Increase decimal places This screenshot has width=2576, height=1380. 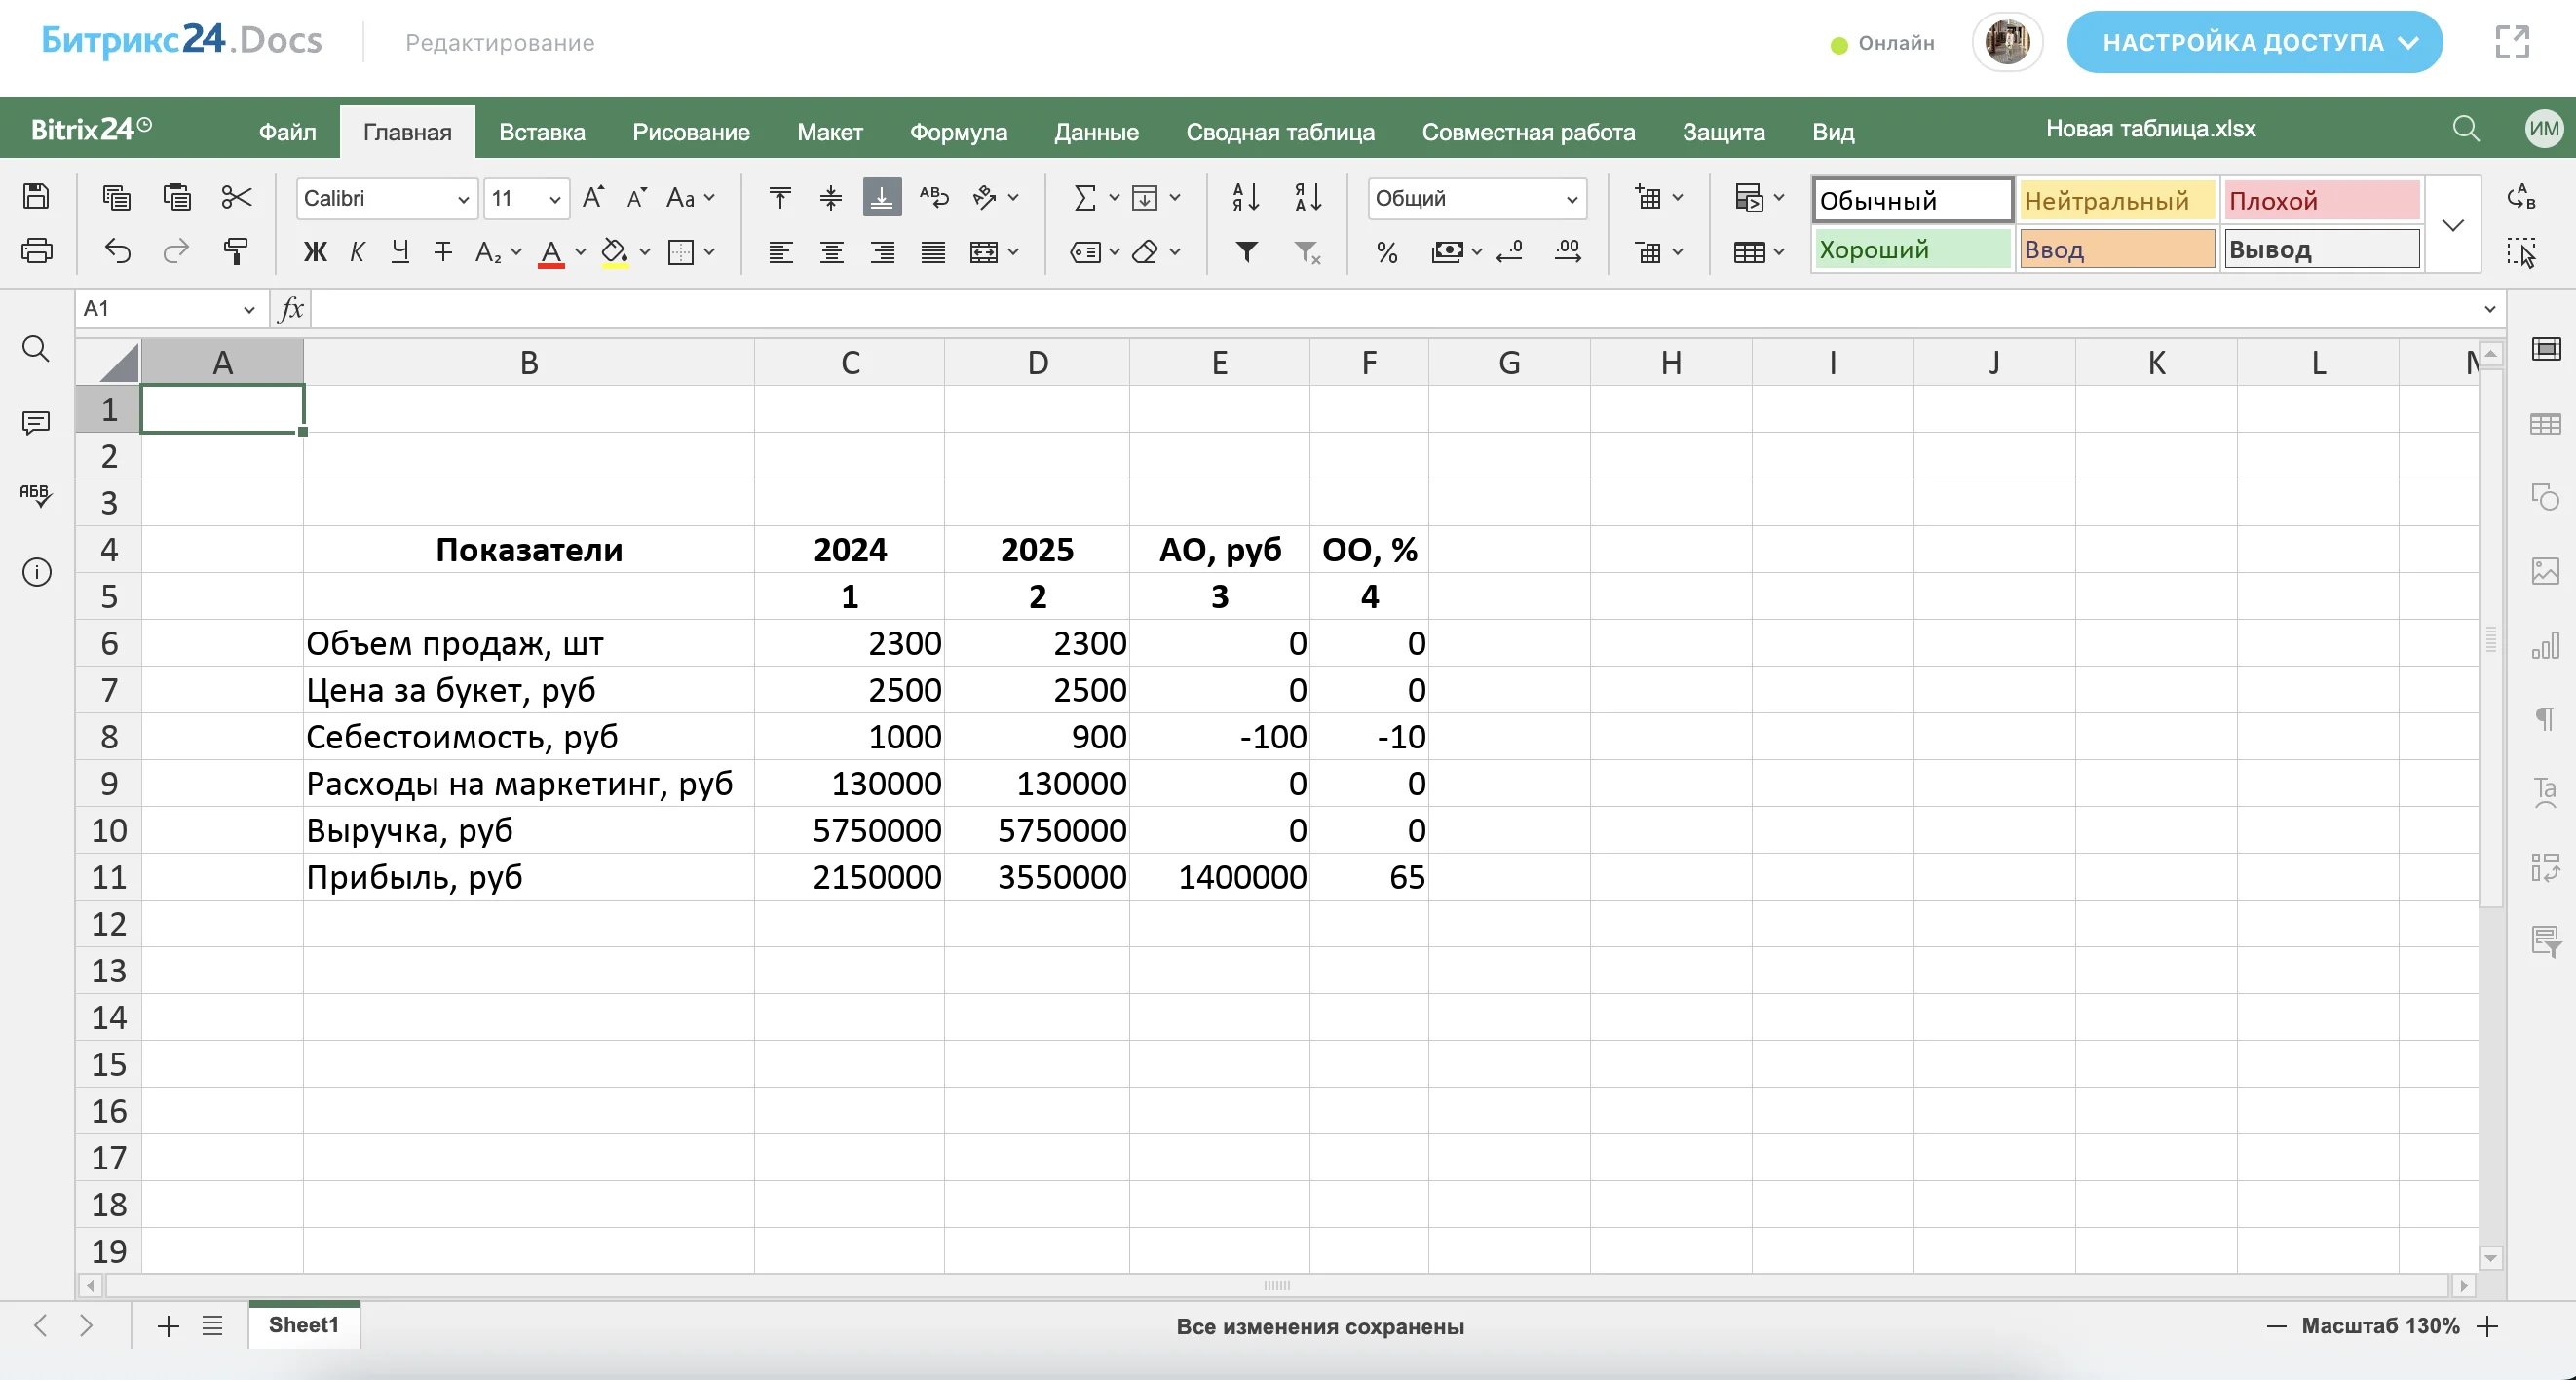pyautogui.click(x=1568, y=252)
